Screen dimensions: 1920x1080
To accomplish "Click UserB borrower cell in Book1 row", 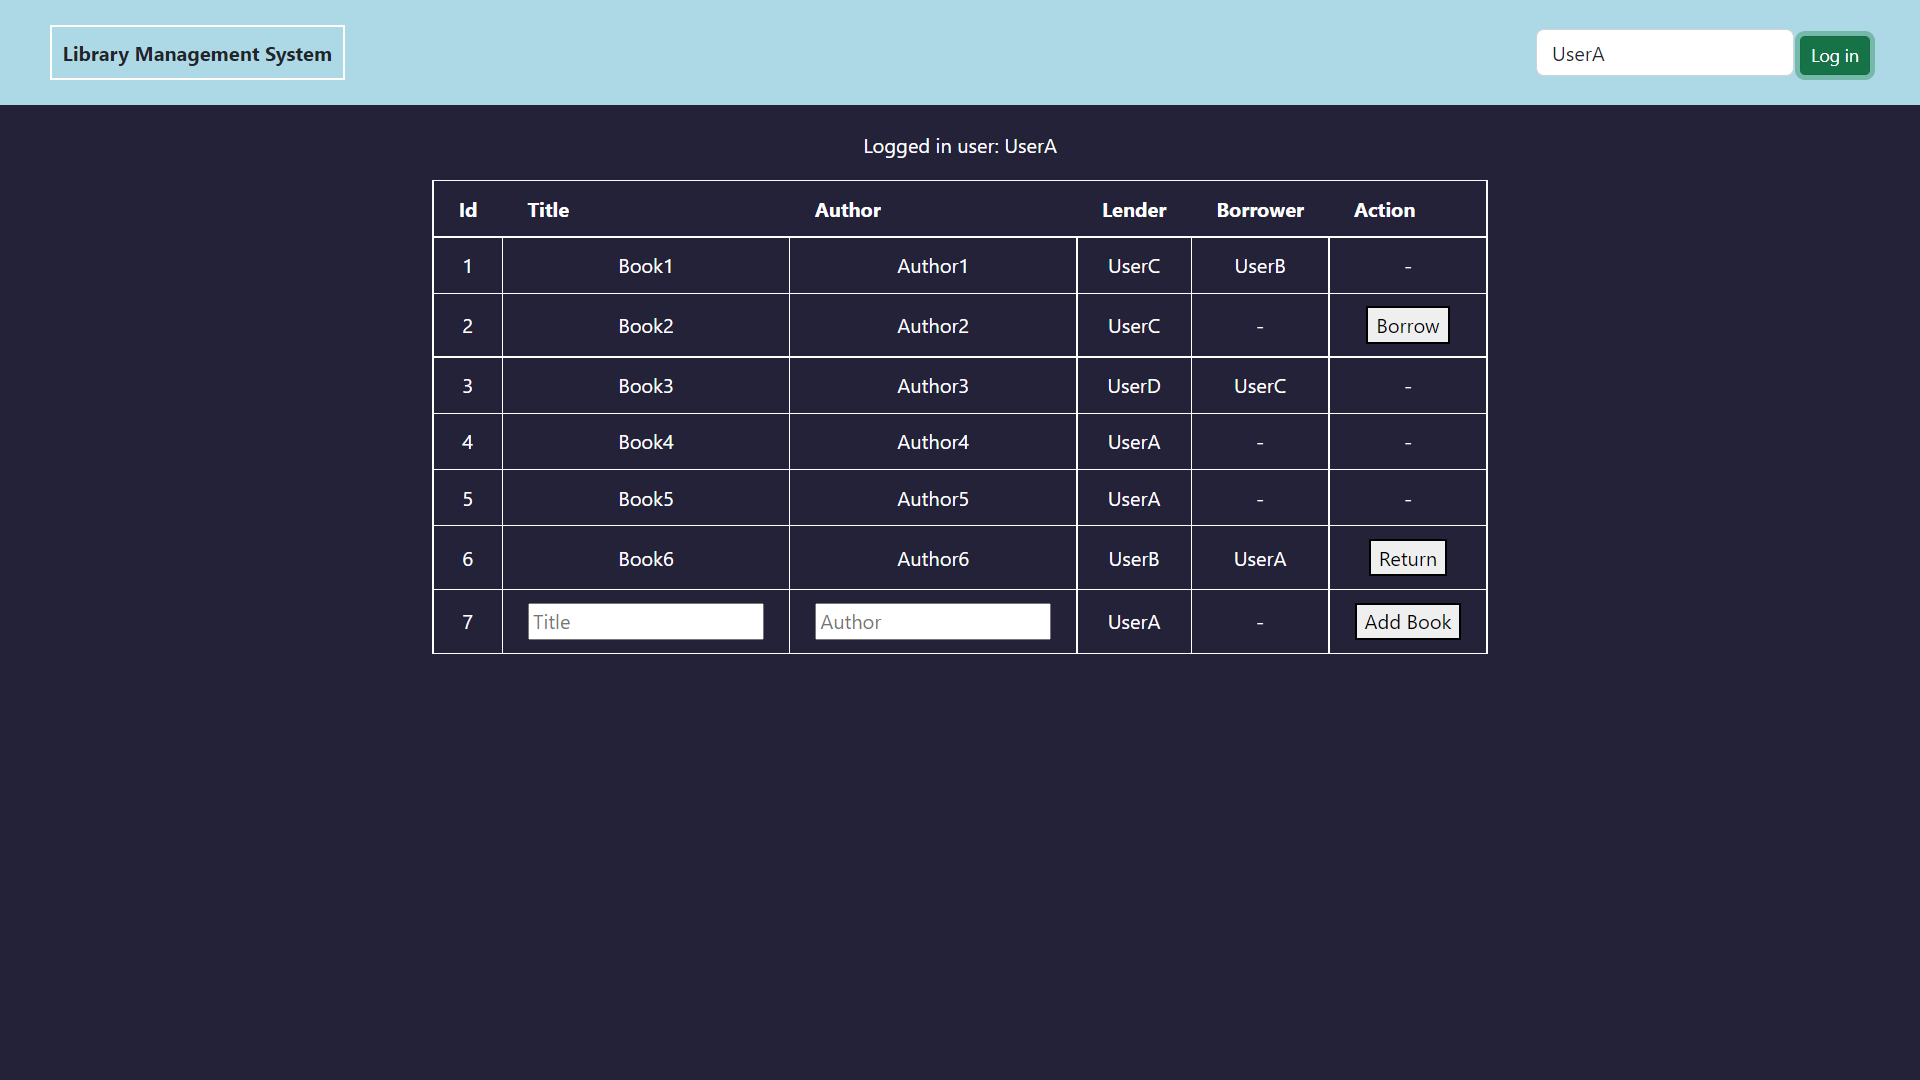I will [1260, 266].
